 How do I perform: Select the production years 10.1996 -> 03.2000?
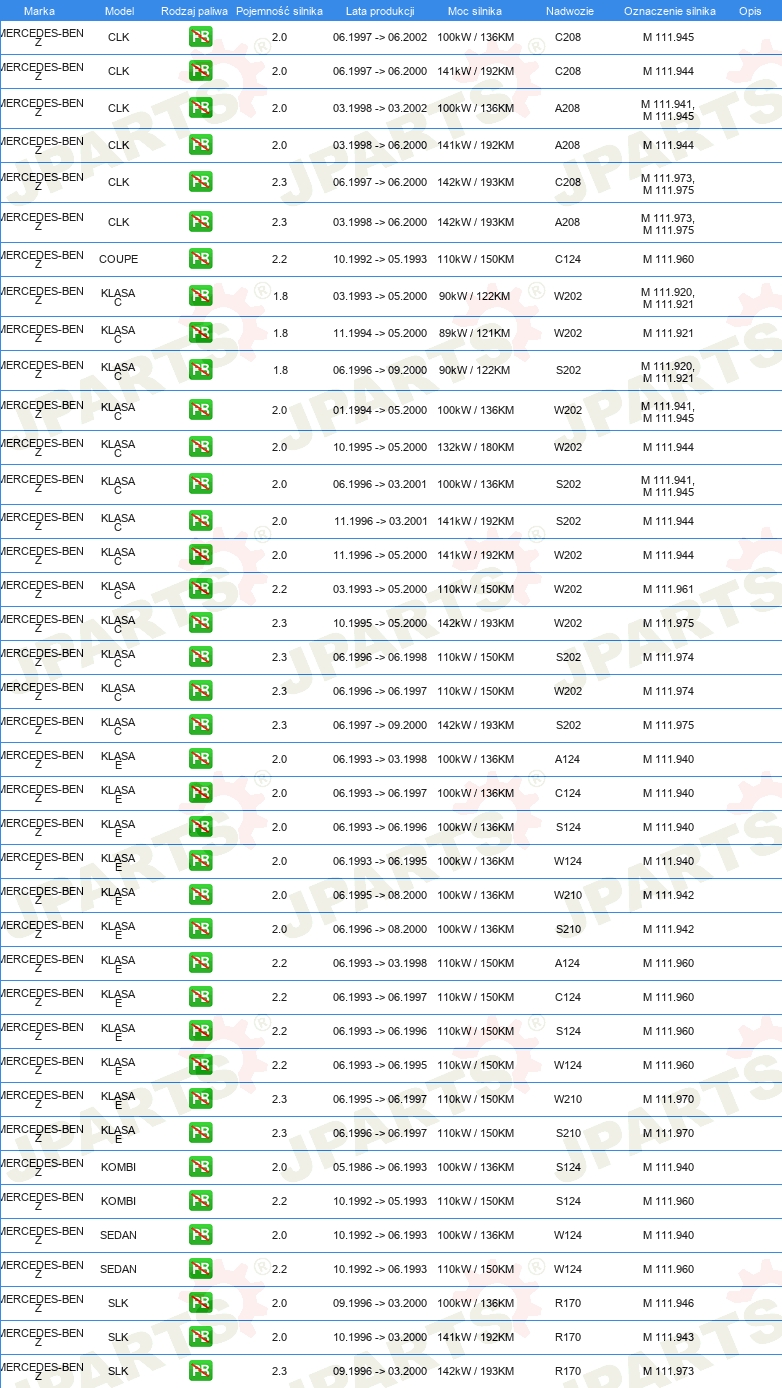(x=380, y=1337)
